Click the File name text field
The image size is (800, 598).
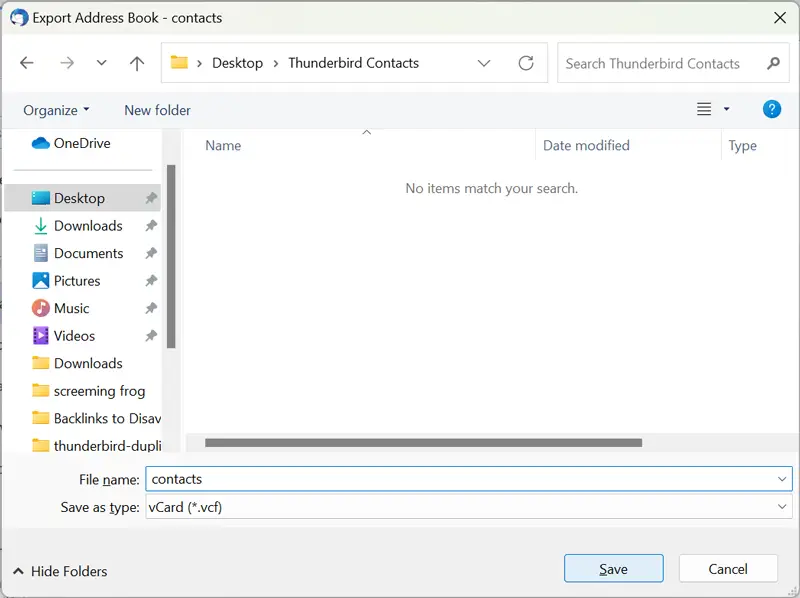pos(460,480)
